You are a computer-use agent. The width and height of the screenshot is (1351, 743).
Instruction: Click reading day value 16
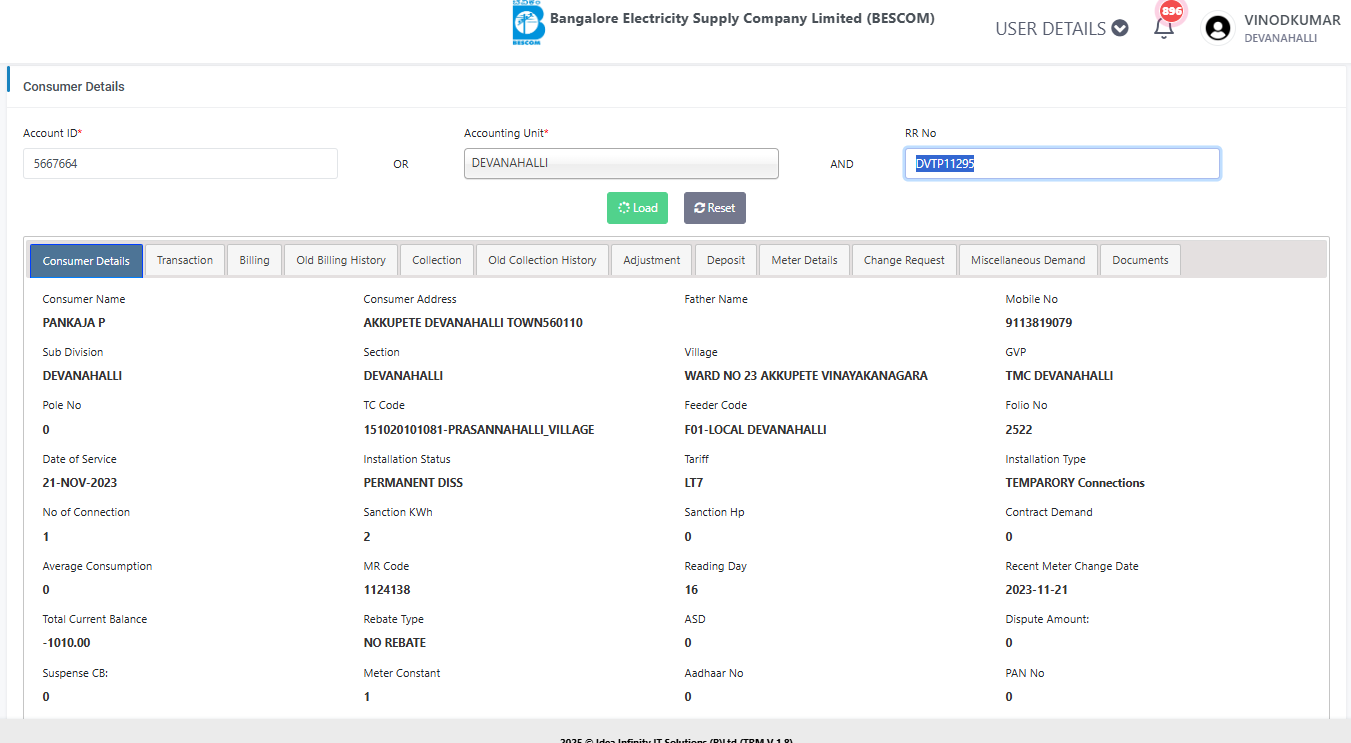coord(691,590)
